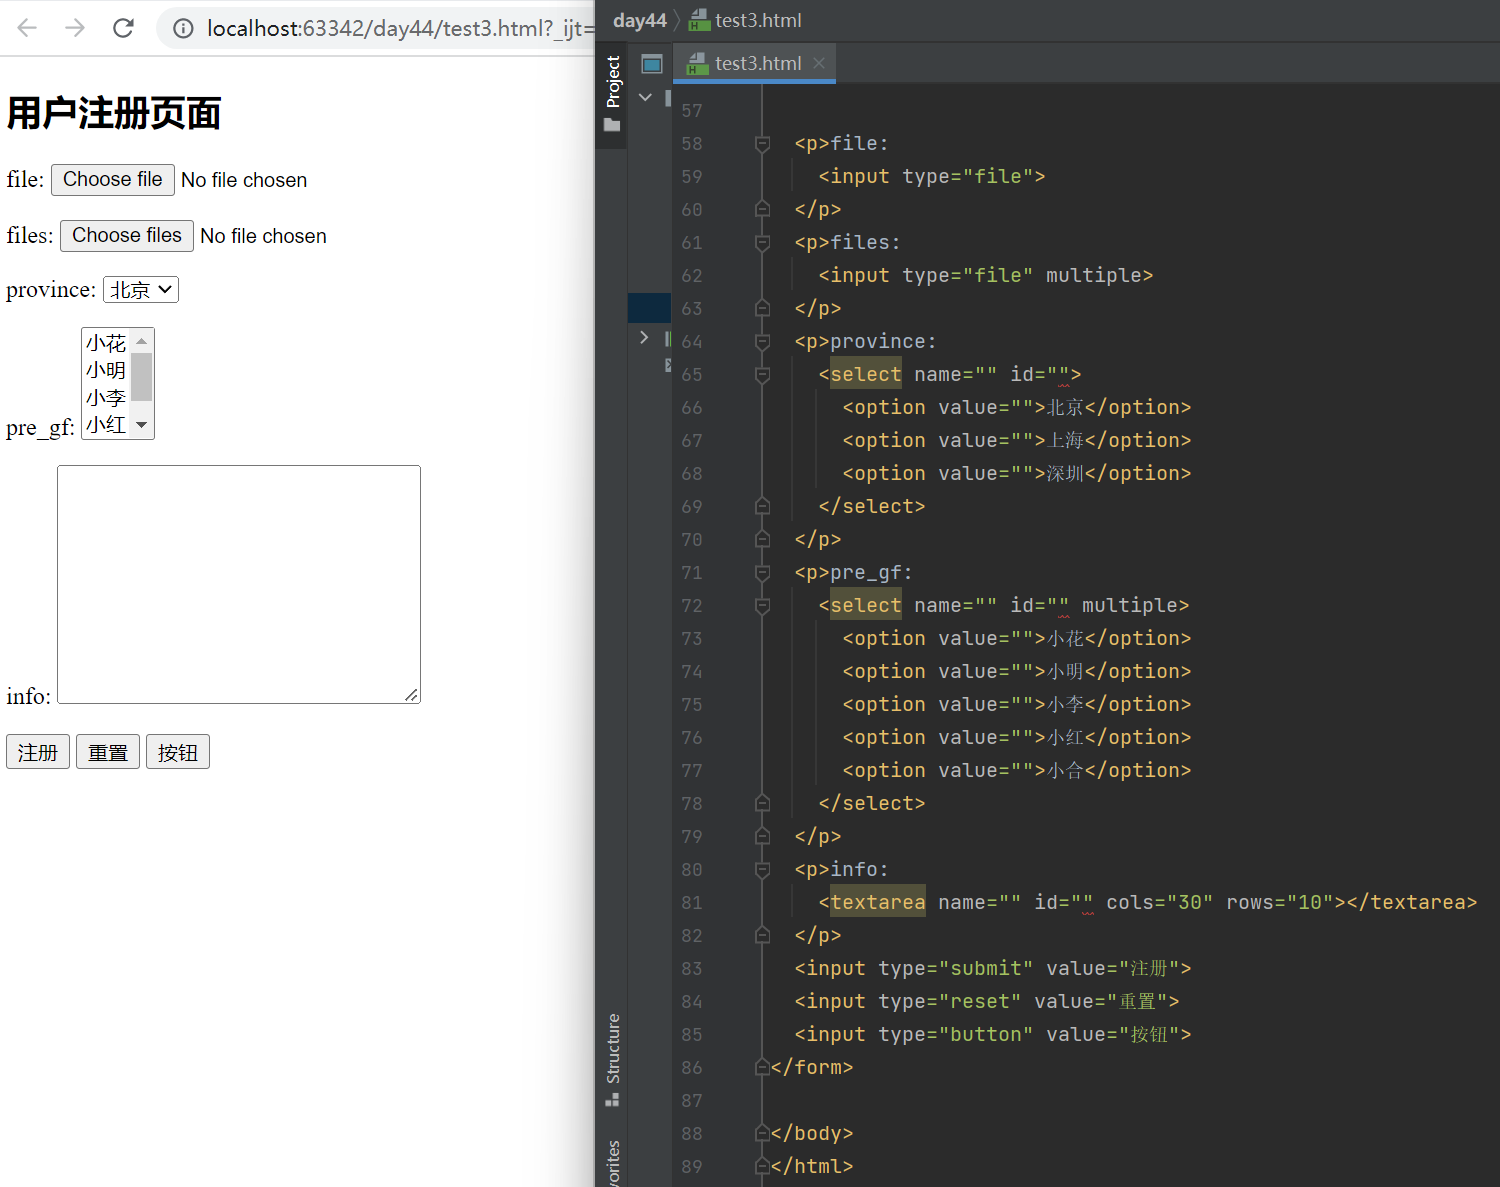
Task: Click the province: label in the page
Action: pyautogui.click(x=51, y=290)
